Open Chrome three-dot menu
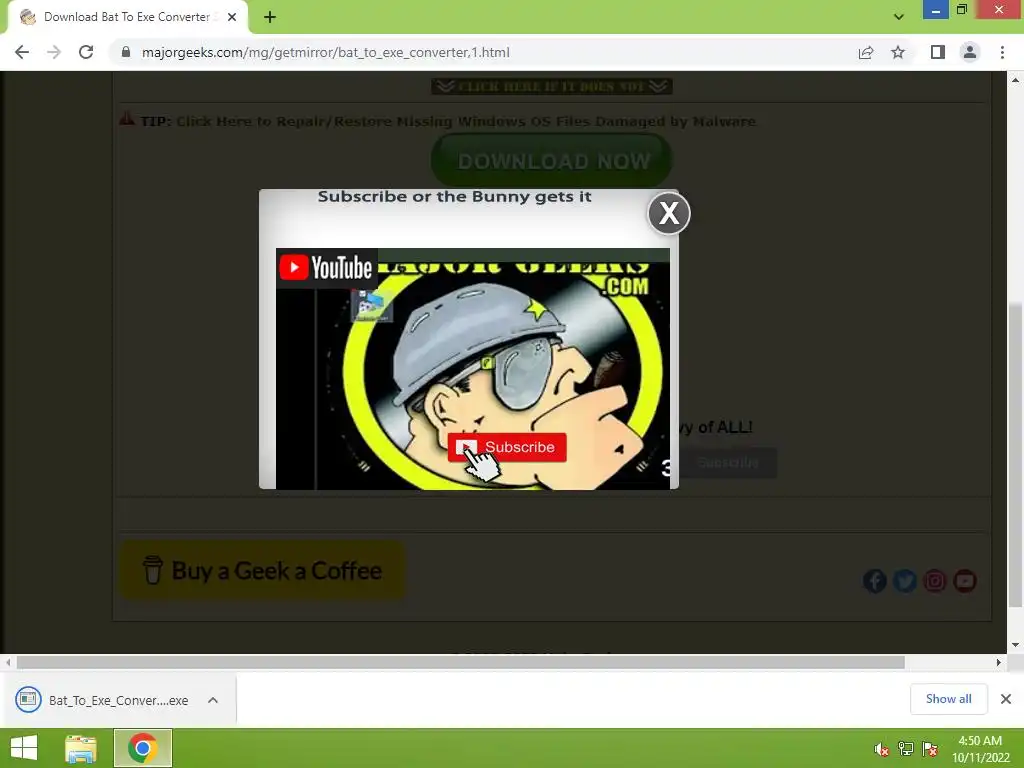Viewport: 1024px width, 768px height. [1002, 52]
